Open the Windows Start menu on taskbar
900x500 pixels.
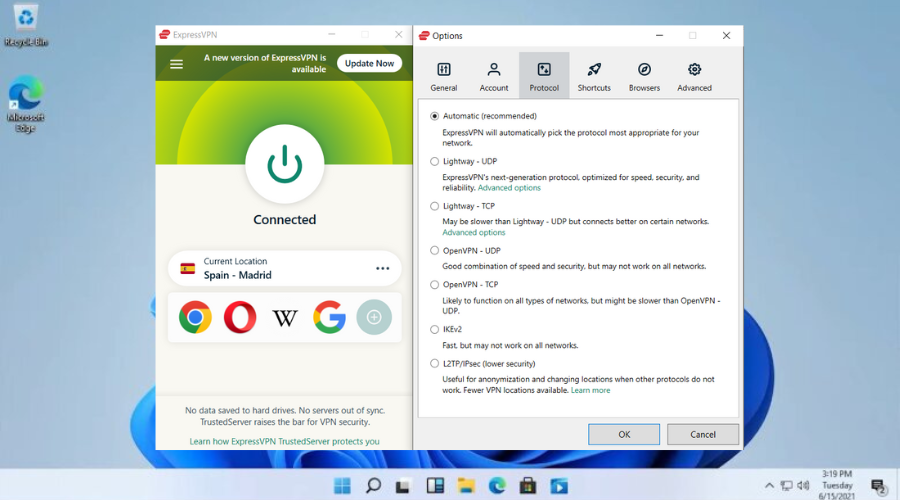[x=342, y=486]
